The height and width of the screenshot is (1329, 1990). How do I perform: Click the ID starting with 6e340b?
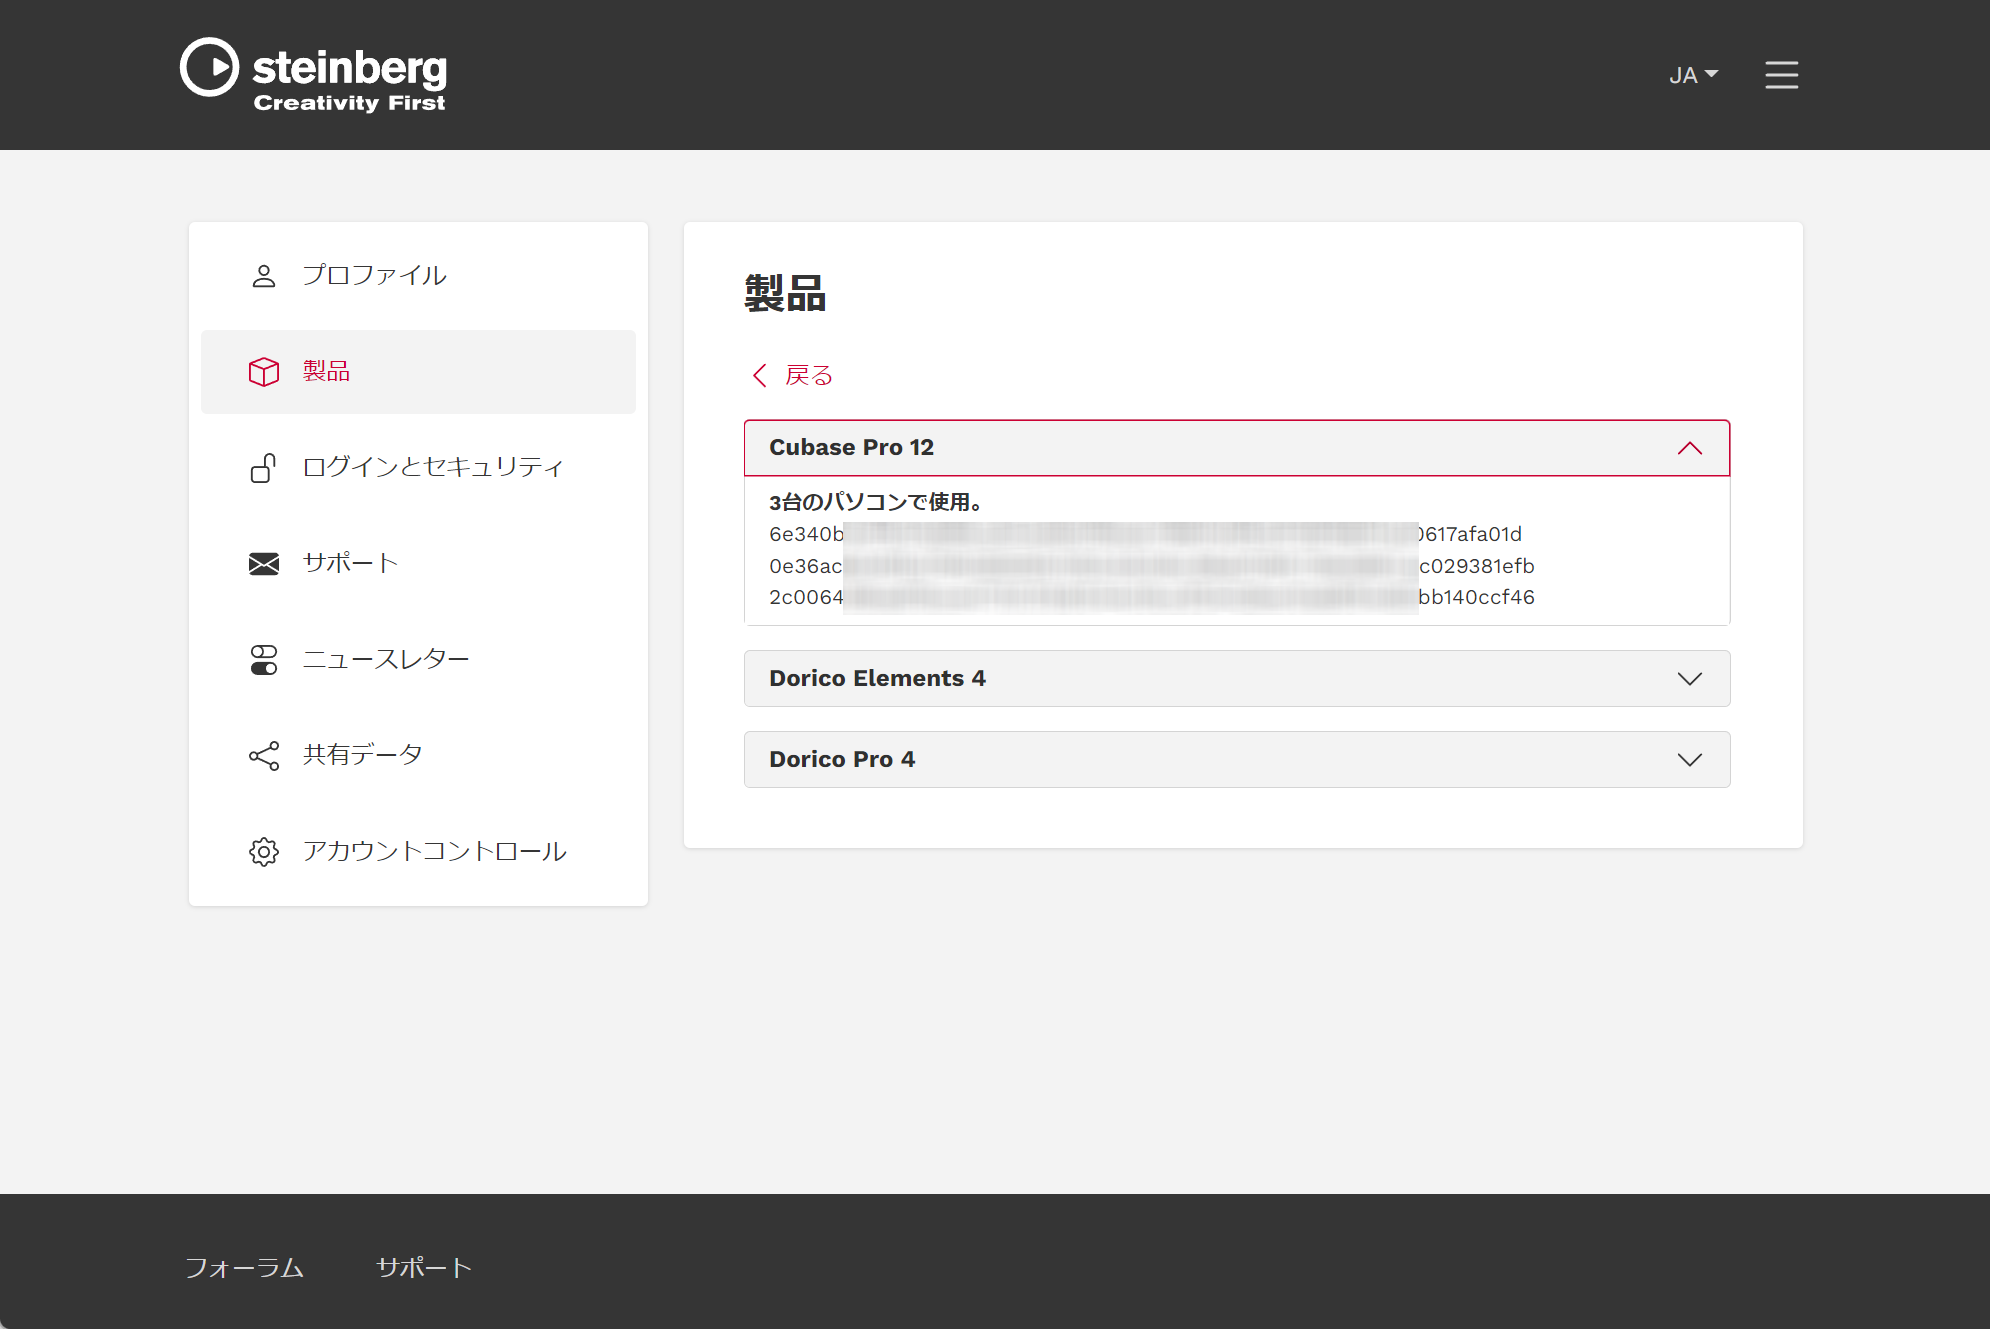click(x=1145, y=534)
